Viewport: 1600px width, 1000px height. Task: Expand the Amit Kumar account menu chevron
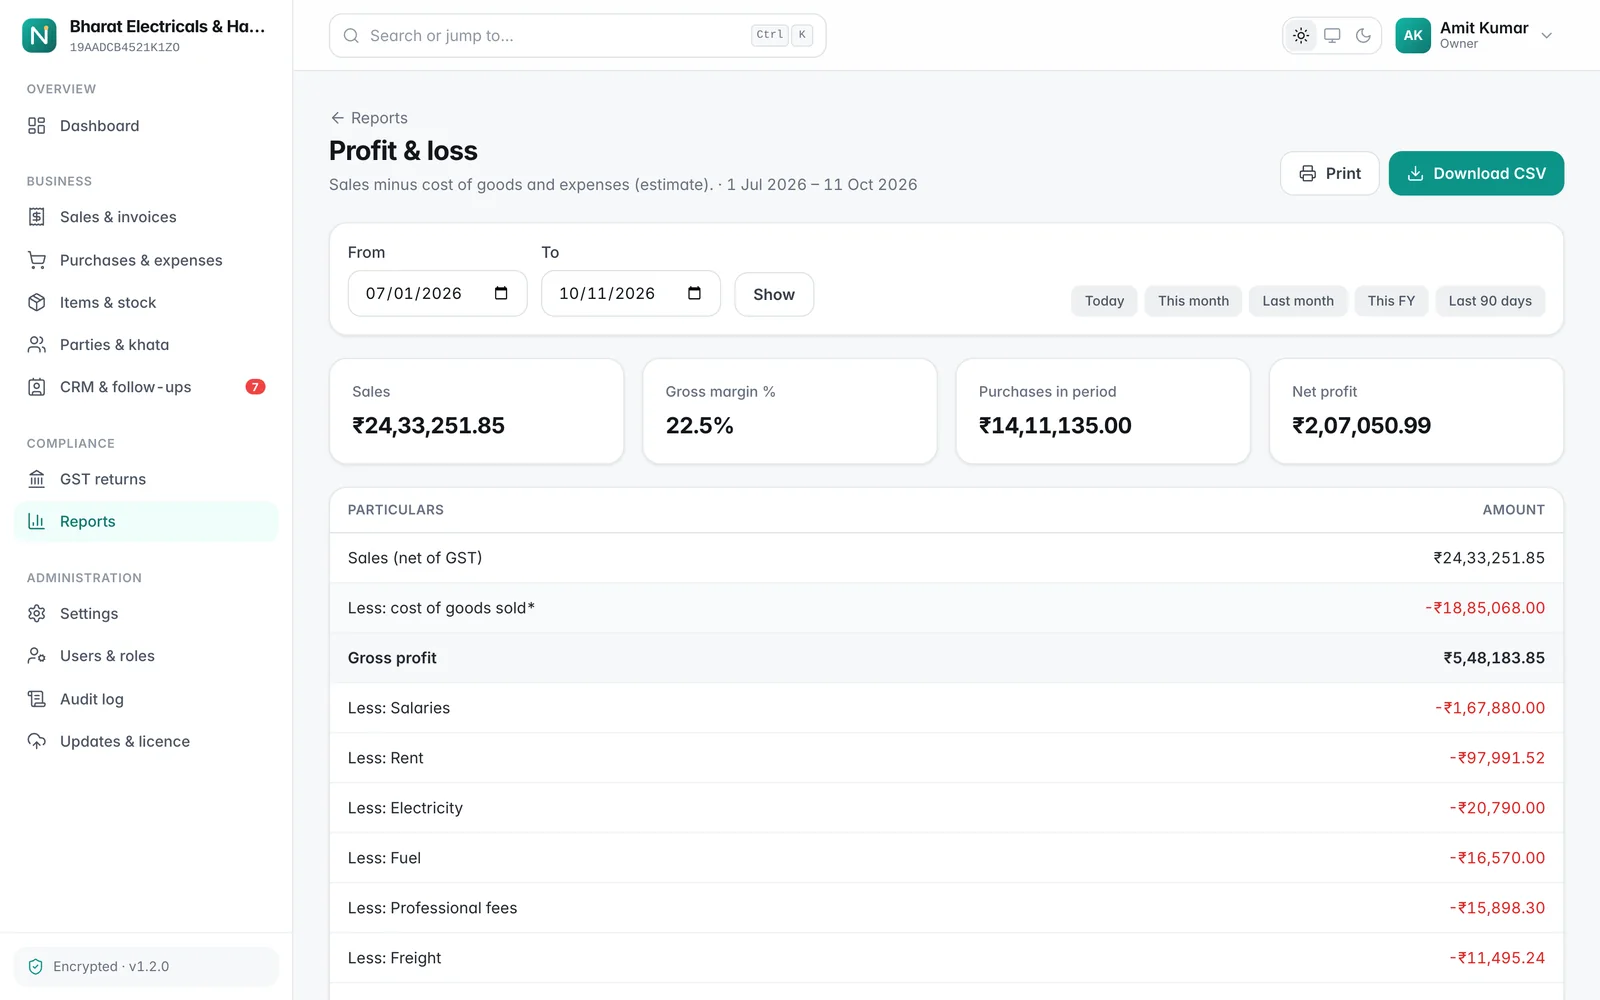[1547, 36]
